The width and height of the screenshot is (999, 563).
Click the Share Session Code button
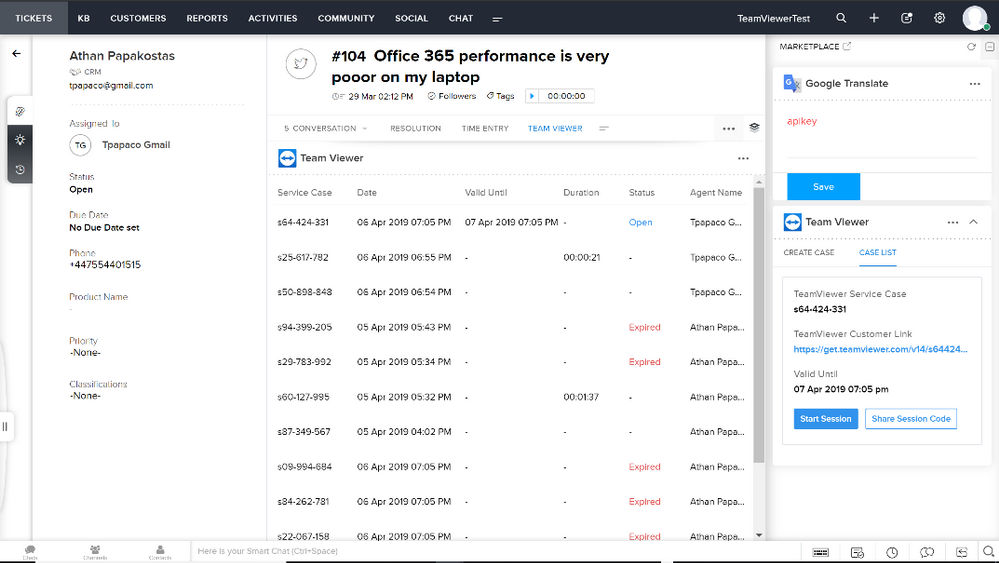click(x=910, y=418)
